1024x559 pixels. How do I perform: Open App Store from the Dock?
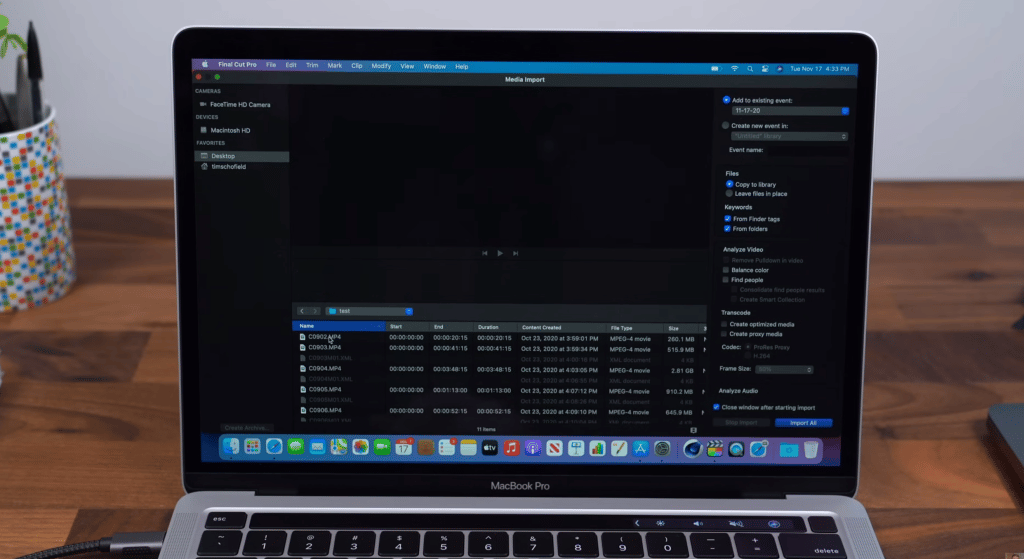click(640, 449)
